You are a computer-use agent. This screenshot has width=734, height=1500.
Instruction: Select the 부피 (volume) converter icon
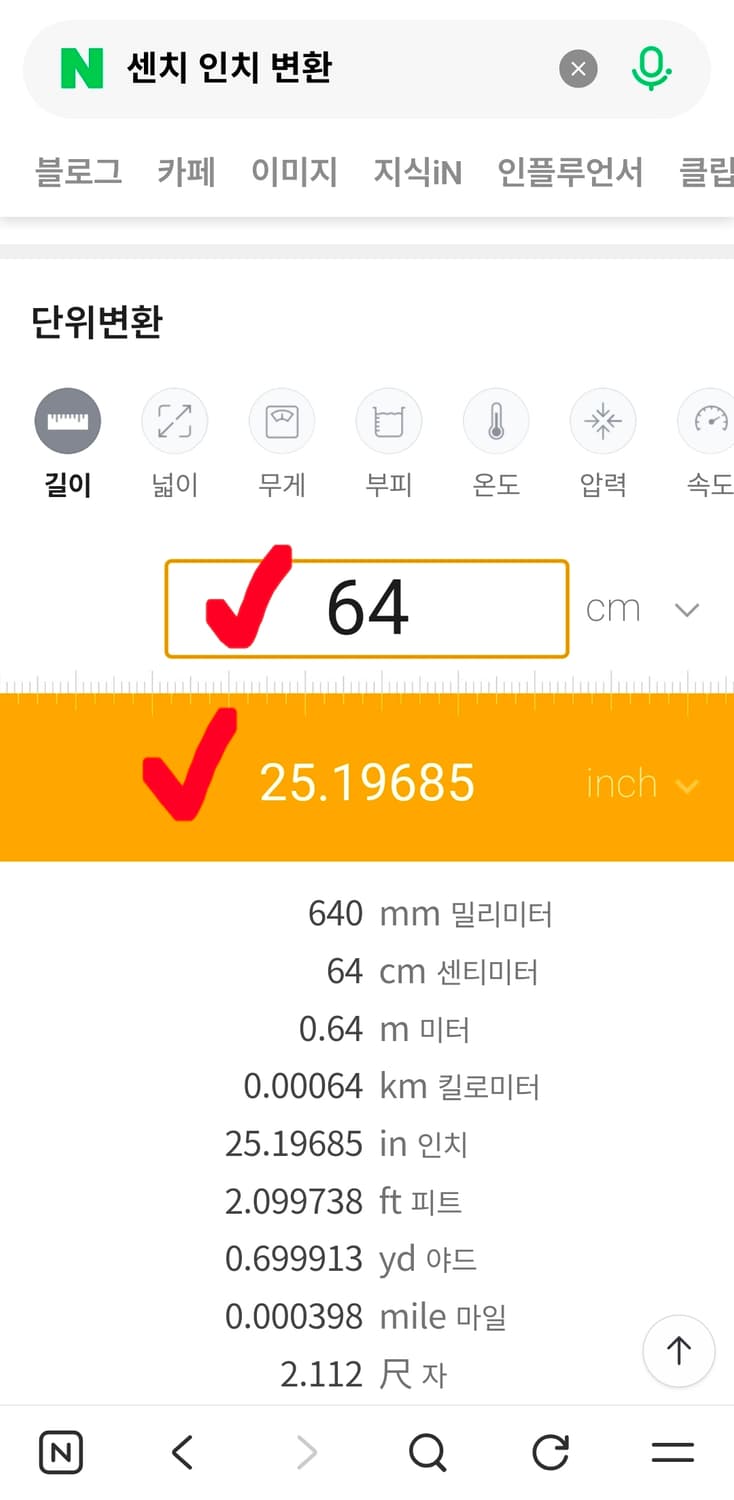(x=389, y=420)
